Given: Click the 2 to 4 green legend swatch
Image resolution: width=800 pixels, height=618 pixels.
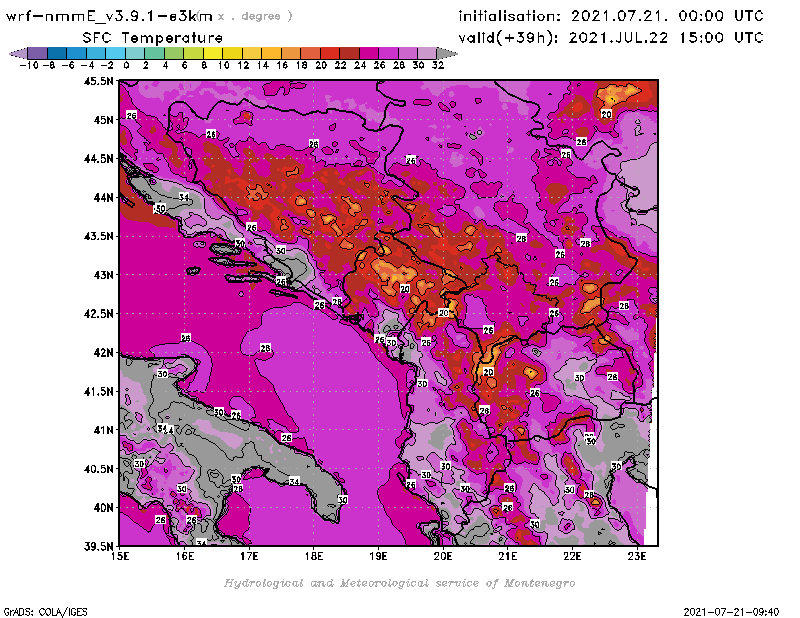Looking at the screenshot, I should click(x=155, y=54).
